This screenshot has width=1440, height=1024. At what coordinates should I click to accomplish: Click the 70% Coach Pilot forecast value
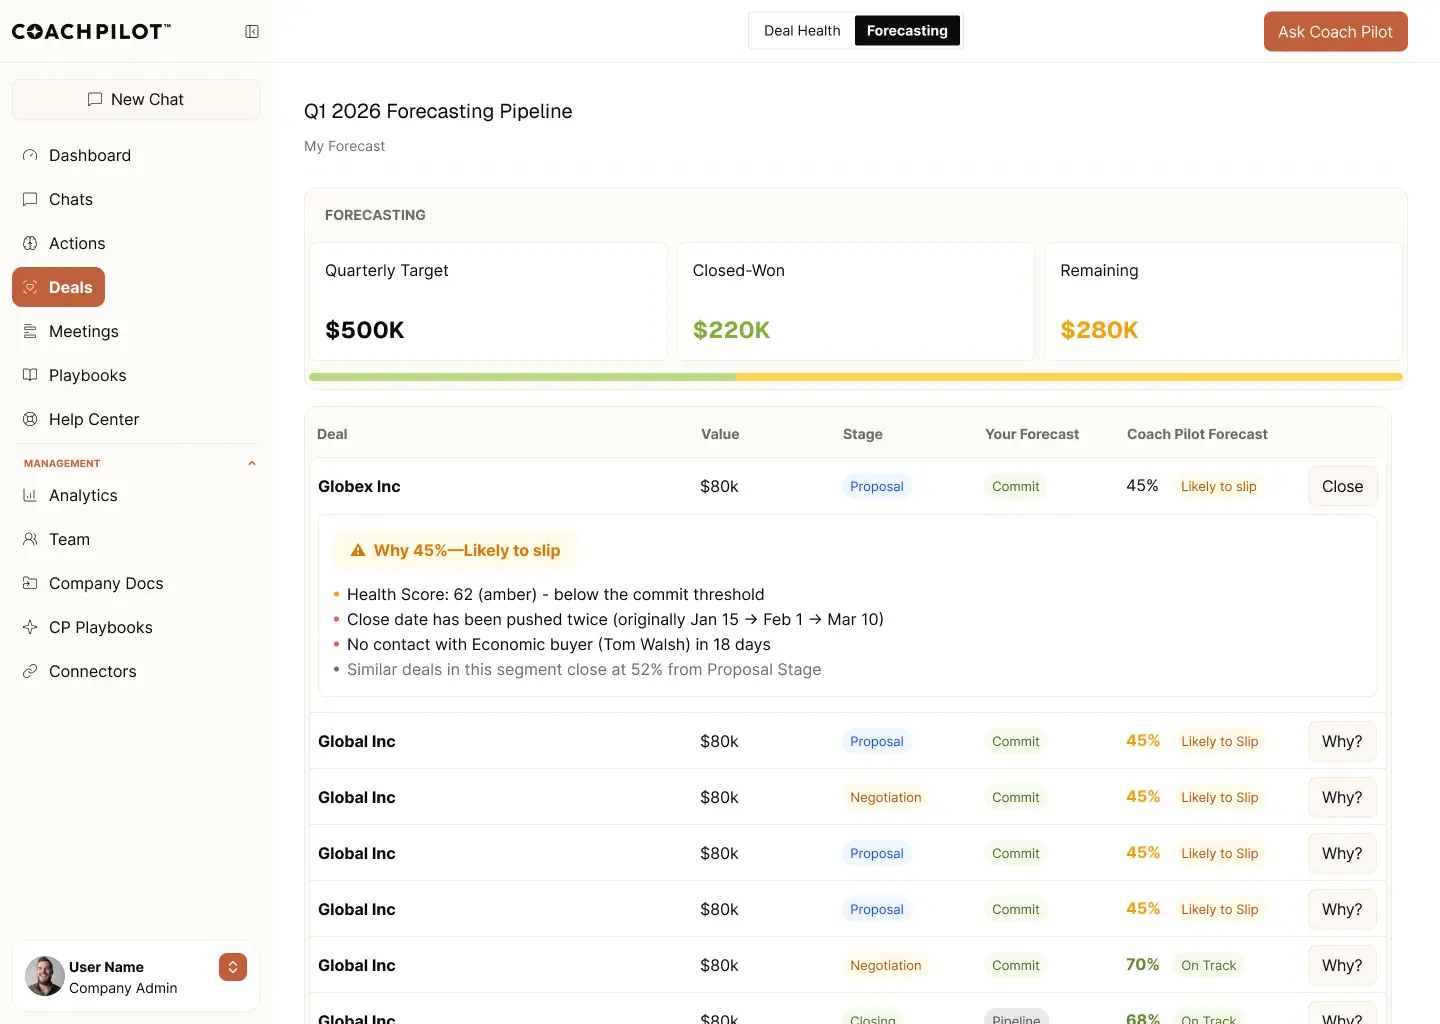(1142, 964)
